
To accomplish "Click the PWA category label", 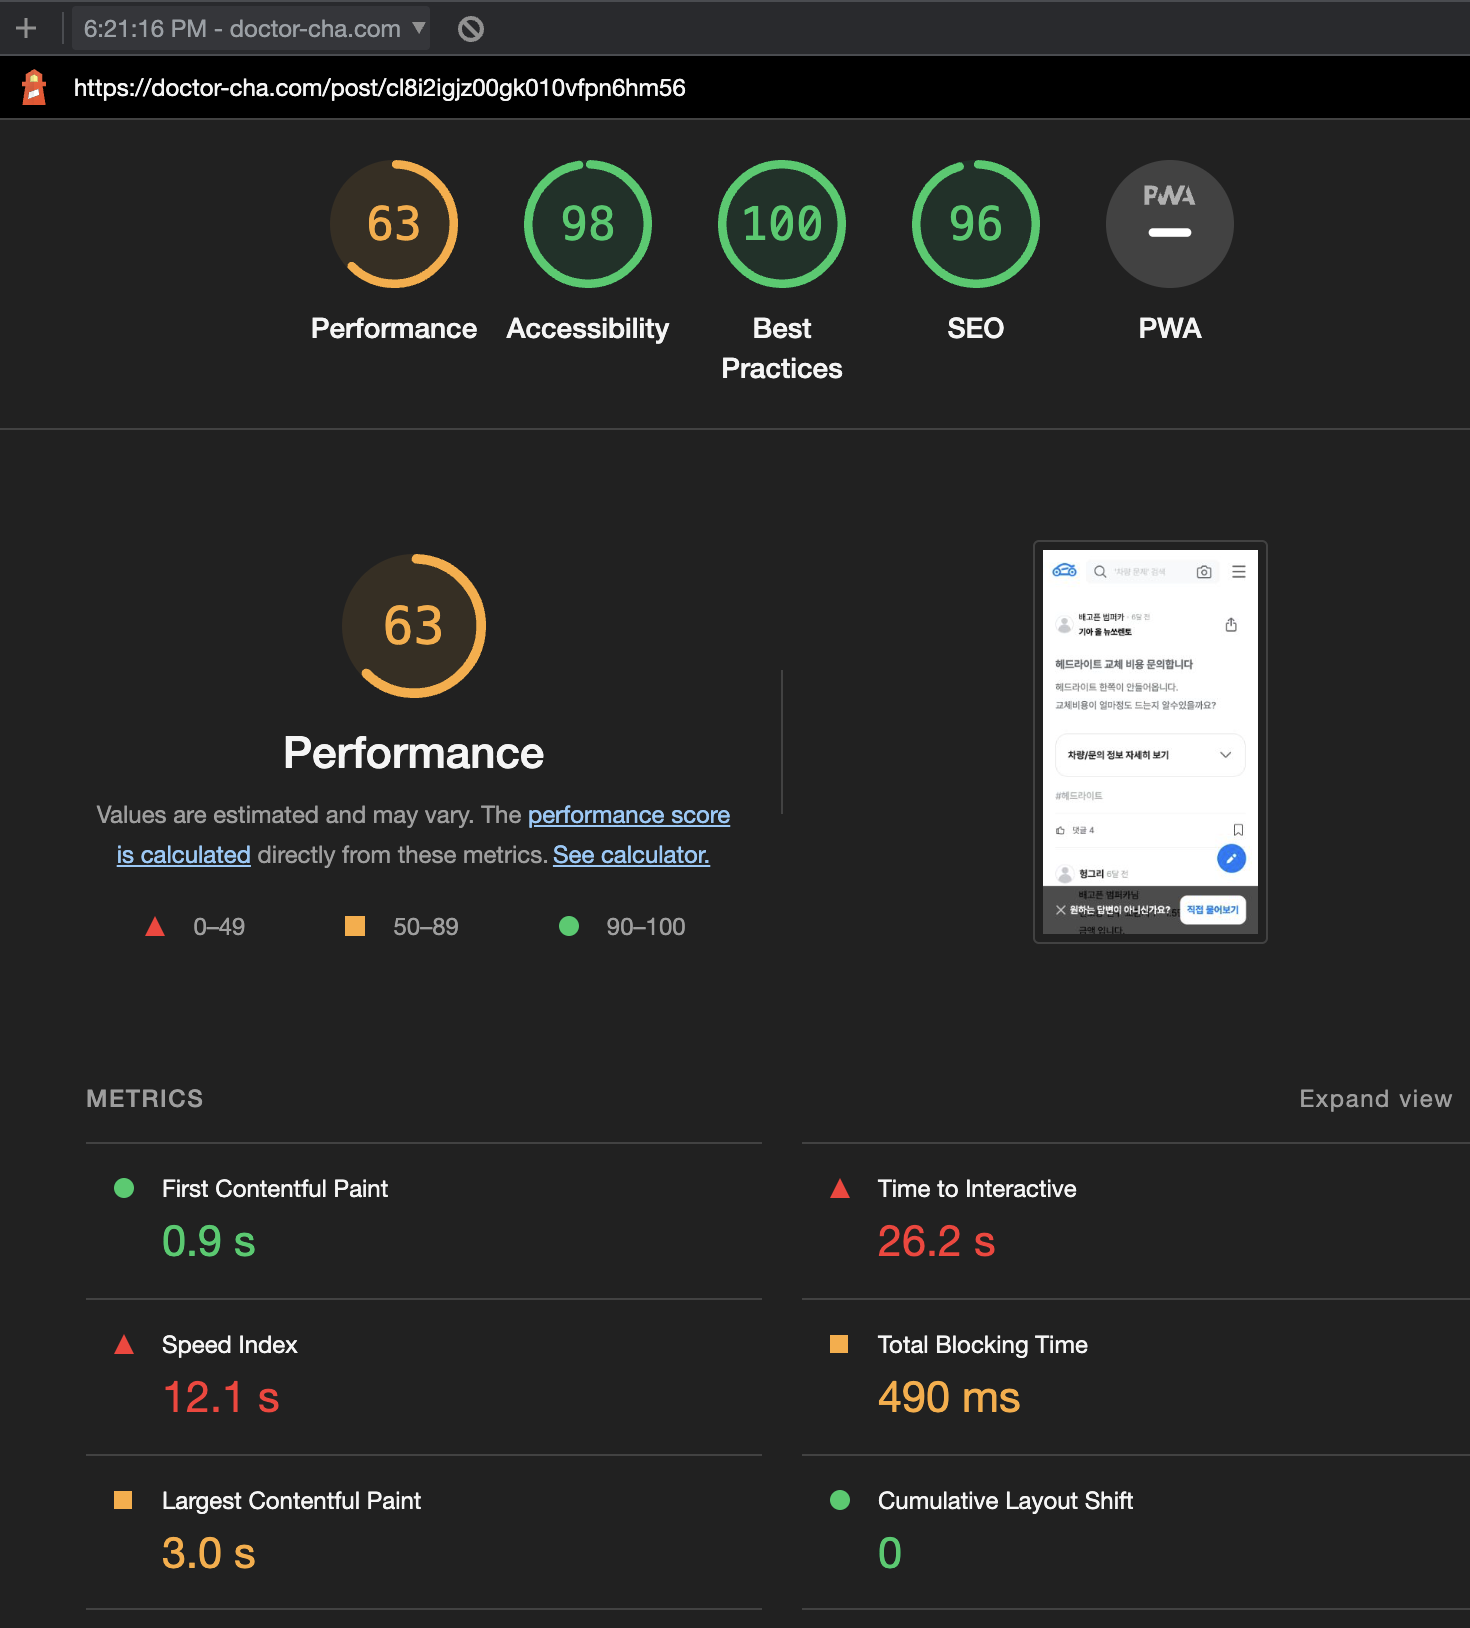I will tap(1170, 329).
